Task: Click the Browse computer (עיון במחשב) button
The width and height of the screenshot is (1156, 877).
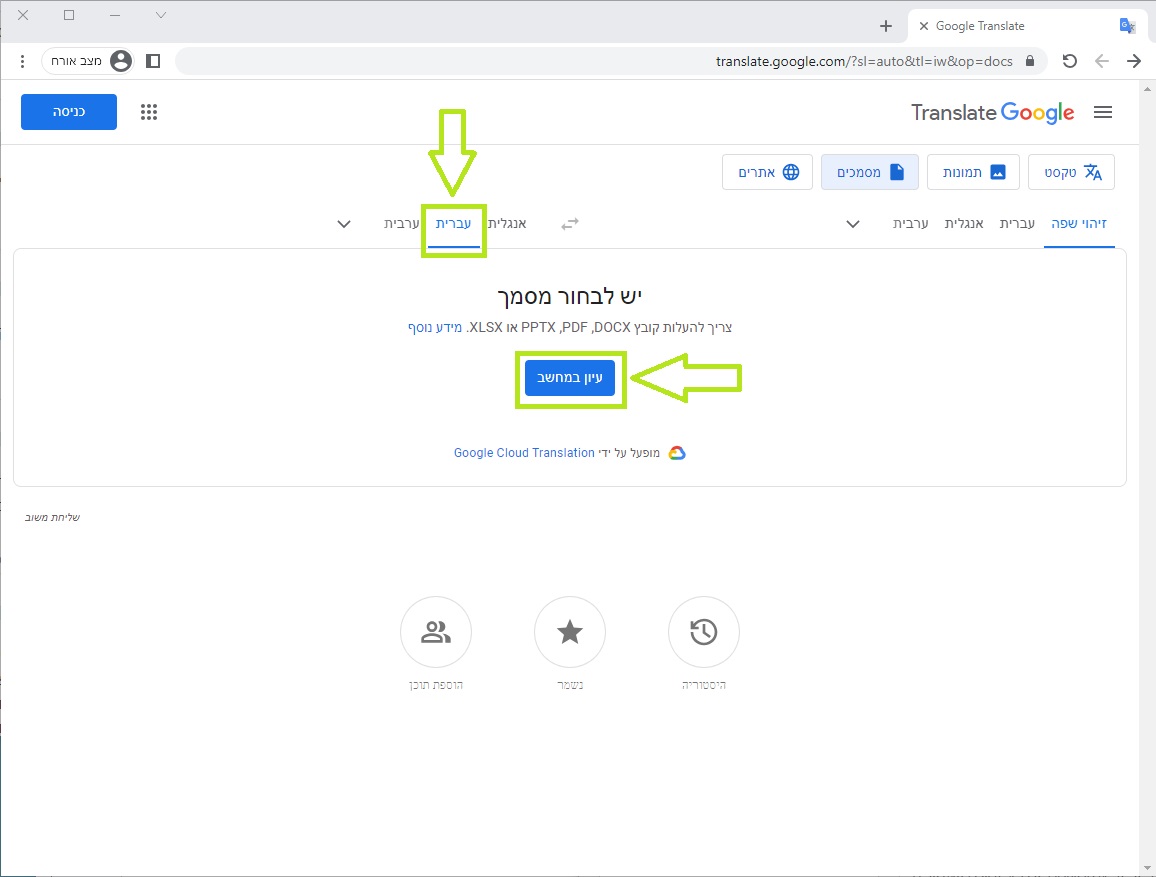Action: (570, 378)
